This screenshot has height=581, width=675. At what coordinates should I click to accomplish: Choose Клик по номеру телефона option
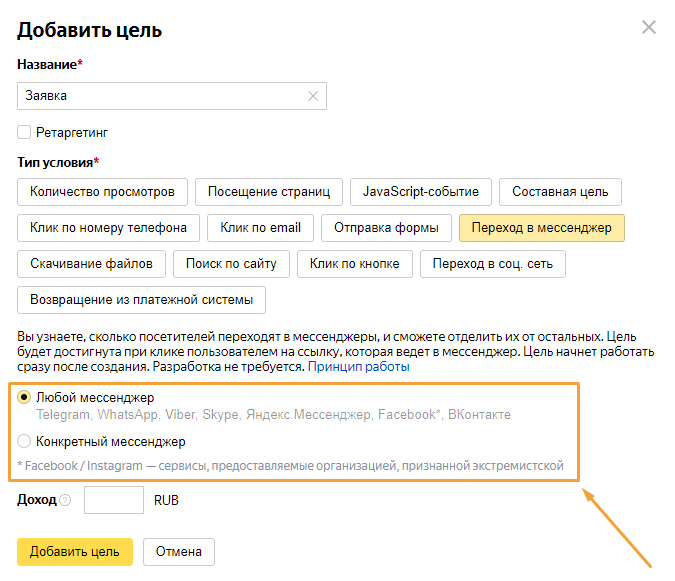(x=108, y=228)
